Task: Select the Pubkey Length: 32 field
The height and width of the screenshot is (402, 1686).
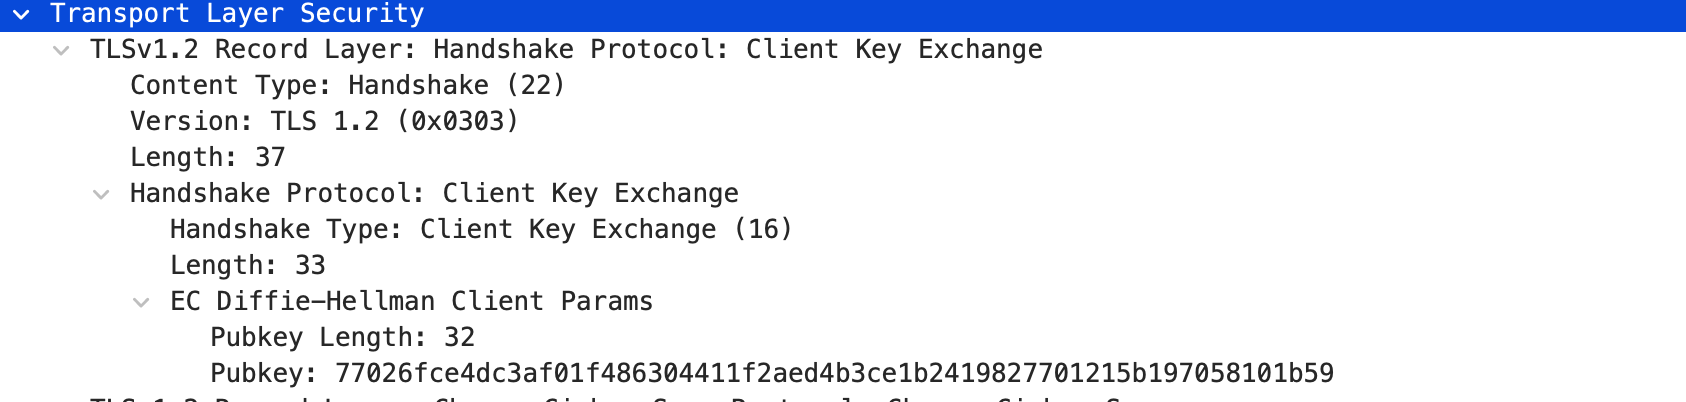Action: 342,338
